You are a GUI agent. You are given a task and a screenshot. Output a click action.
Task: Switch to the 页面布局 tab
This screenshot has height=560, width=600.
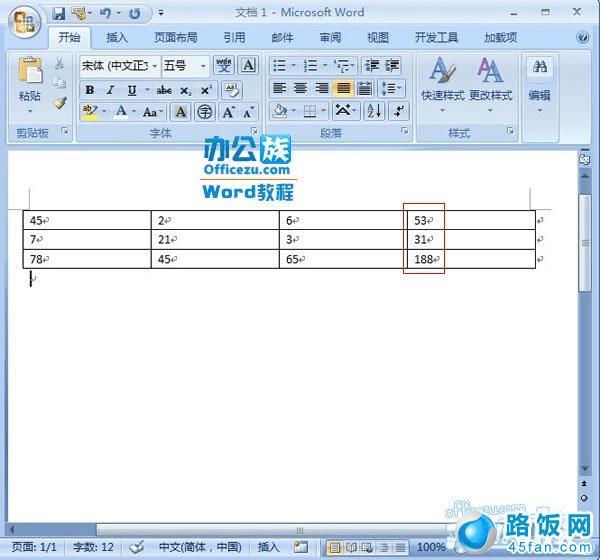coord(176,38)
